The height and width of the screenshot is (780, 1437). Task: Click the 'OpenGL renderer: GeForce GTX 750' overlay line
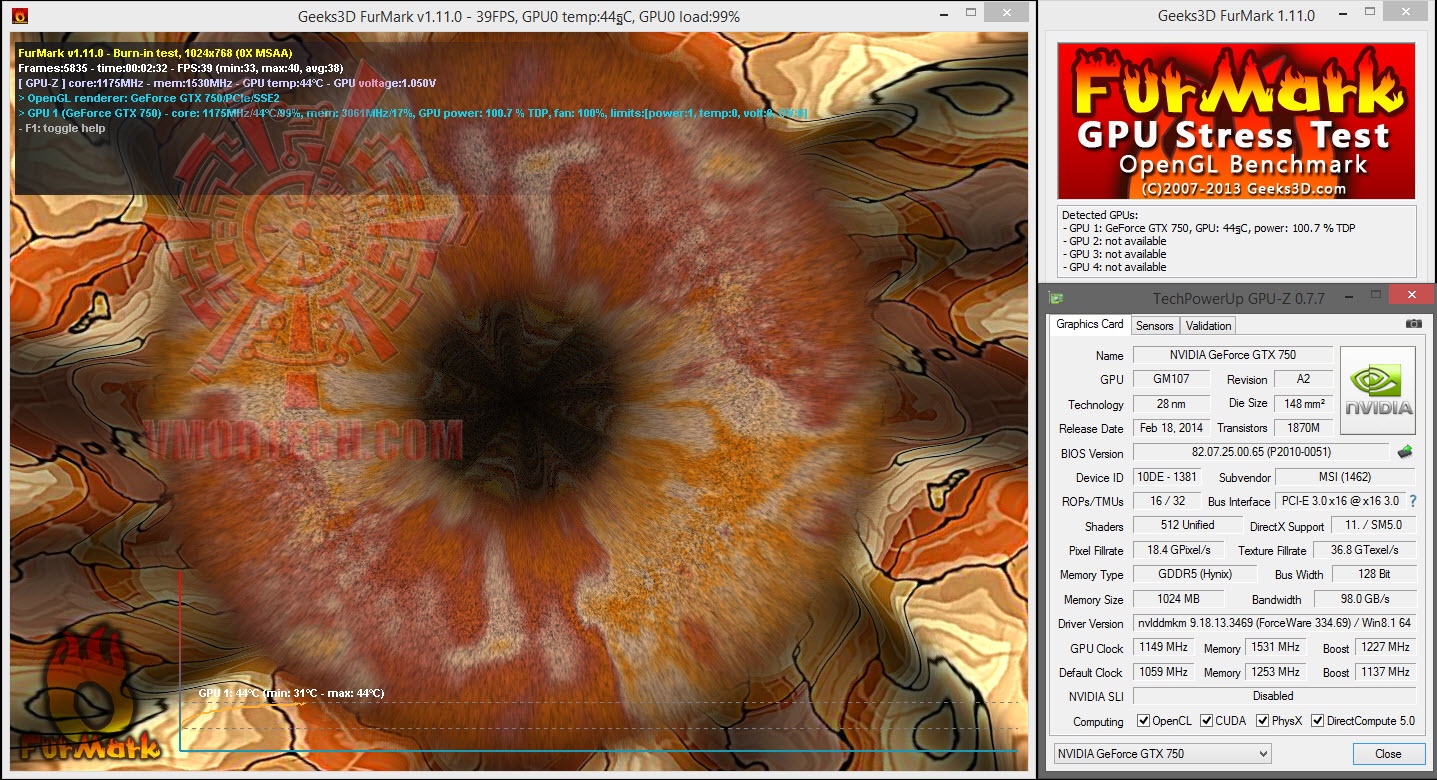[x=149, y=98]
